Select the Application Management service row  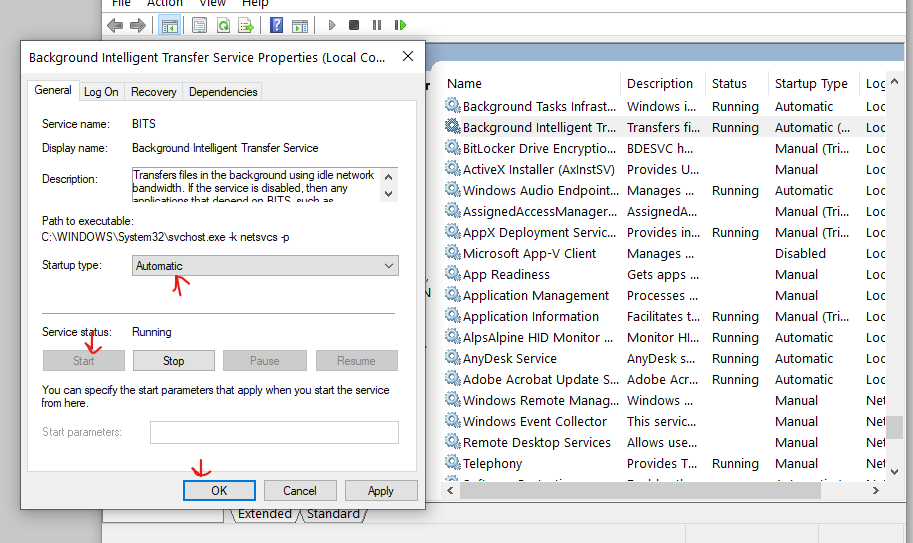coord(664,295)
